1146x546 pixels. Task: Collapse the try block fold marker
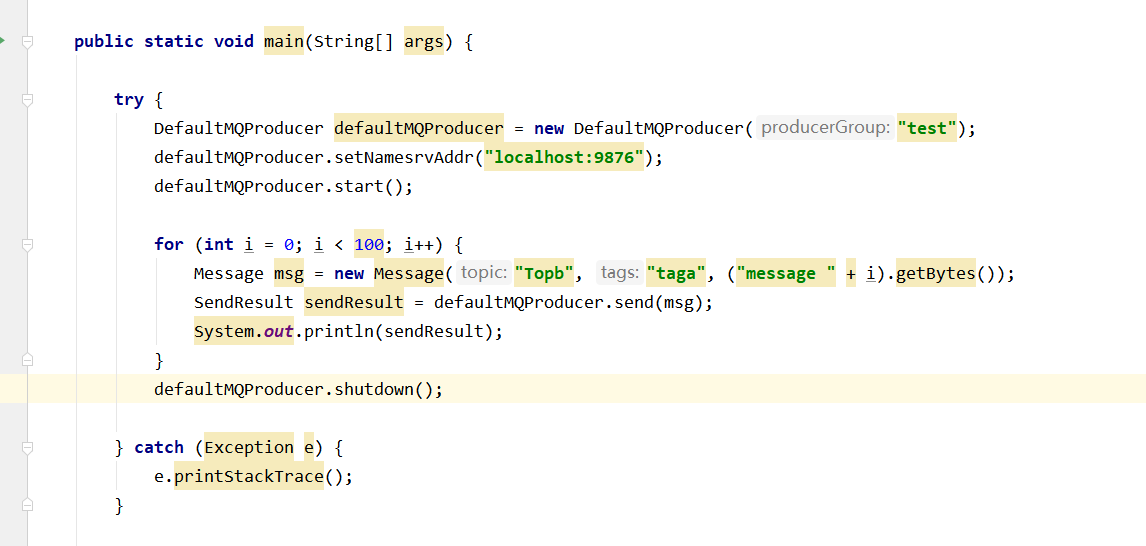pyautogui.click(x=28, y=100)
